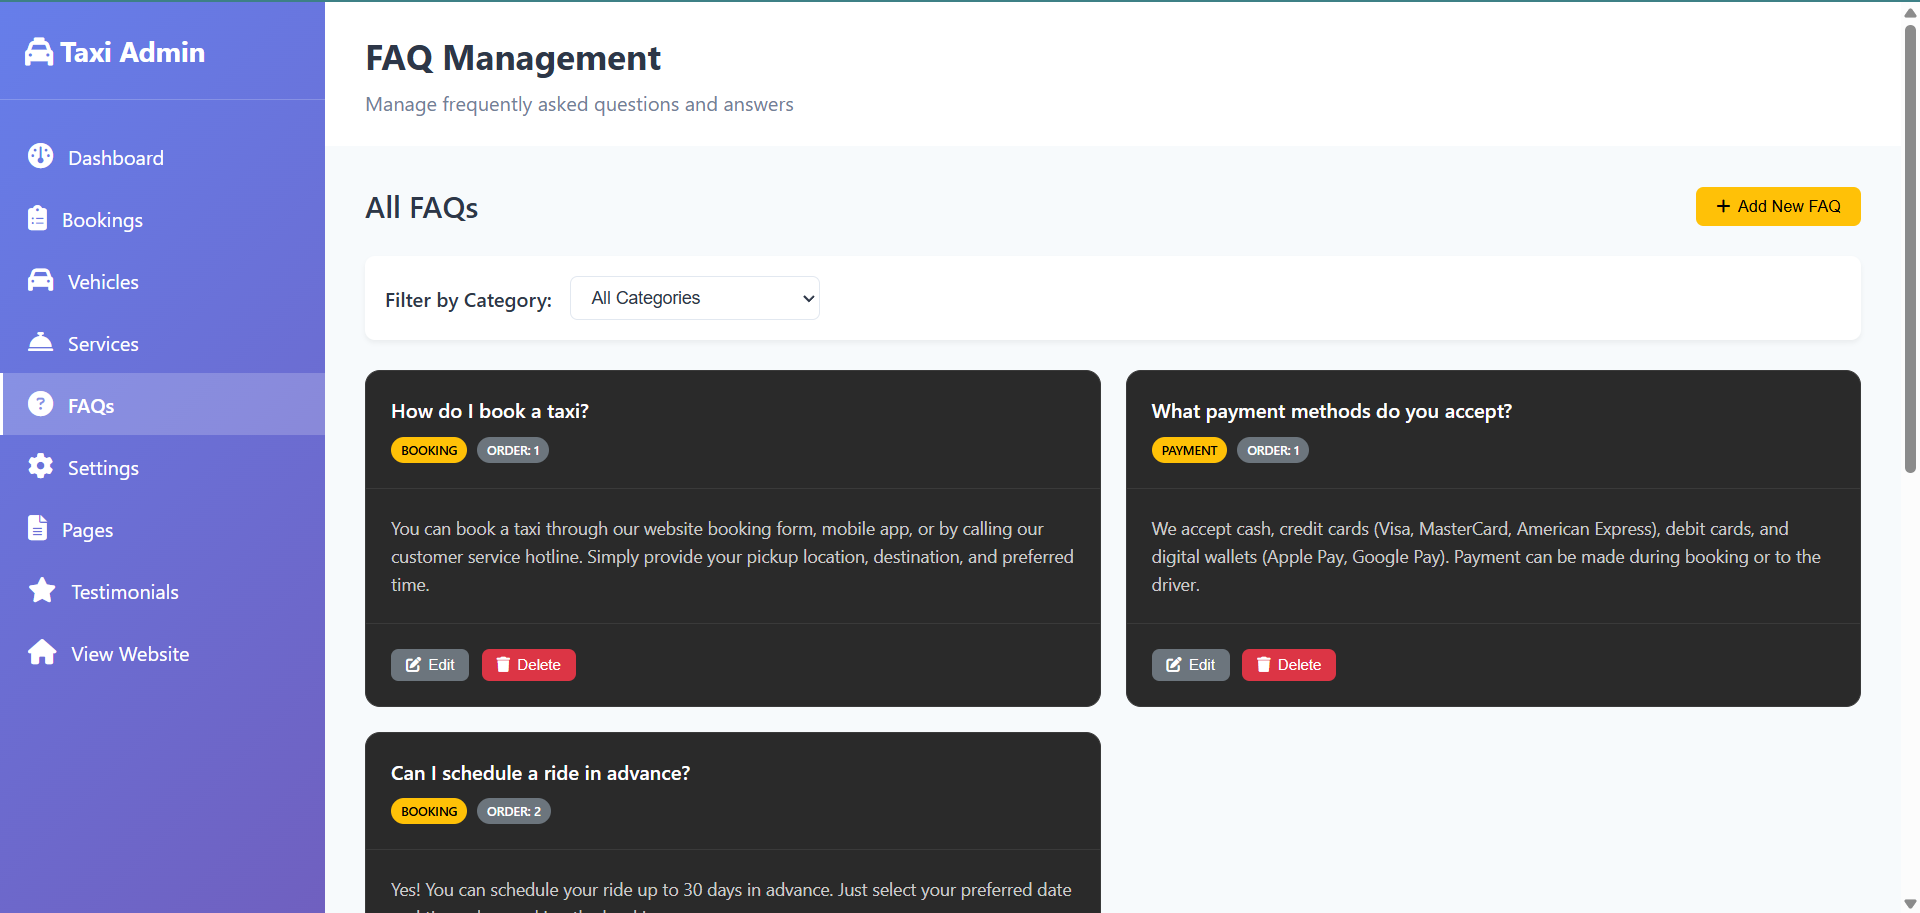Click the Services bell icon
The image size is (1920, 913).
coord(40,343)
